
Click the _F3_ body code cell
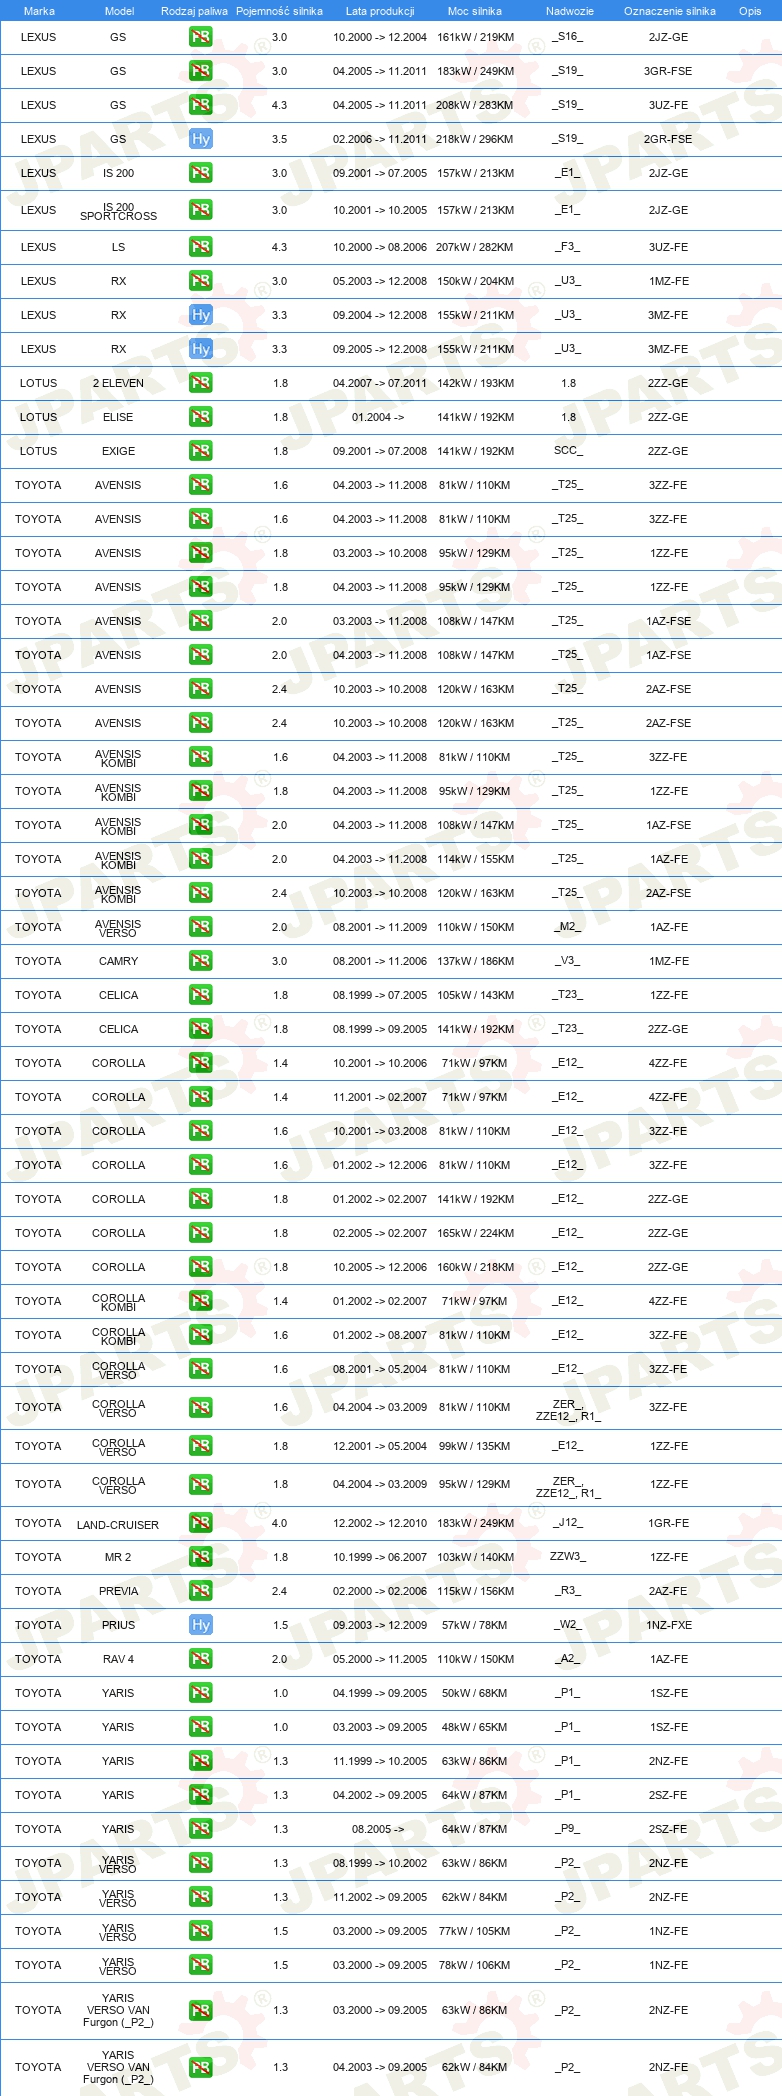568,247
